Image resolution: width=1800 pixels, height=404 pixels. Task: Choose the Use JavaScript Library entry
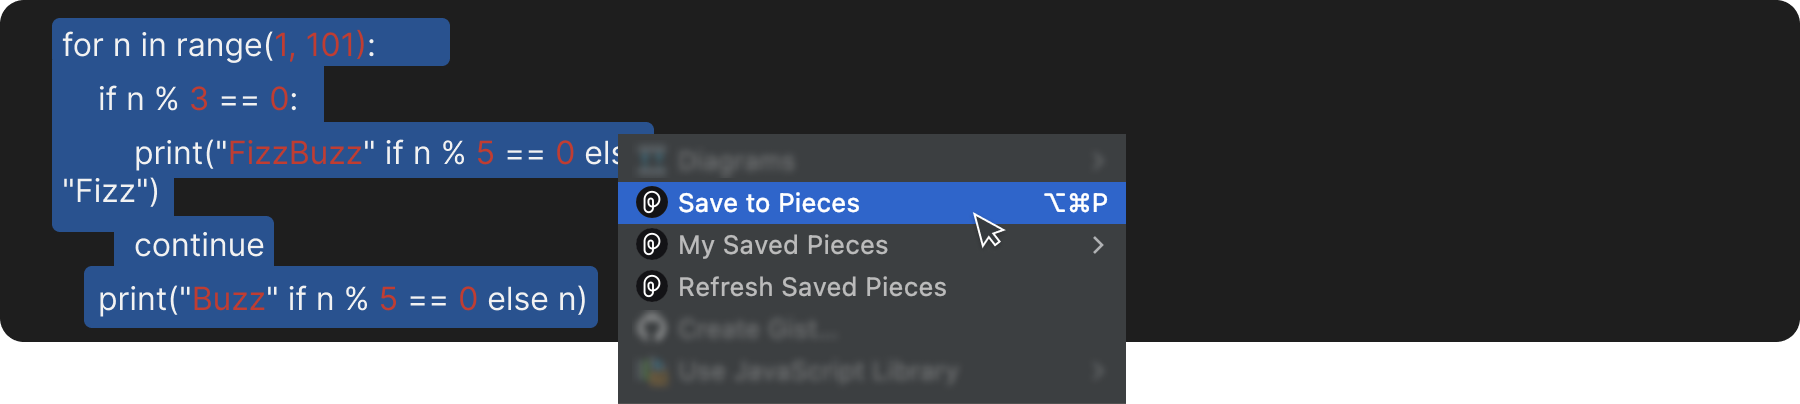coord(818,372)
